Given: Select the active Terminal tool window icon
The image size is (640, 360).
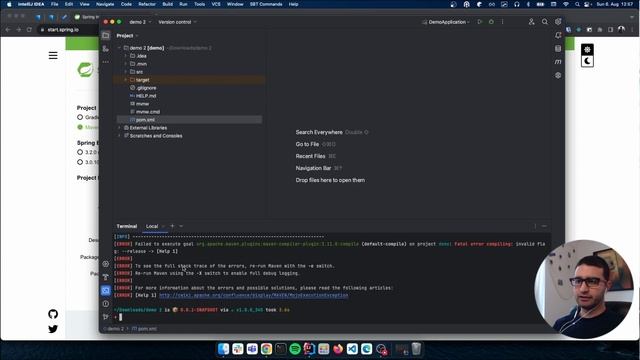Looking at the screenshot, I should [x=106, y=290].
